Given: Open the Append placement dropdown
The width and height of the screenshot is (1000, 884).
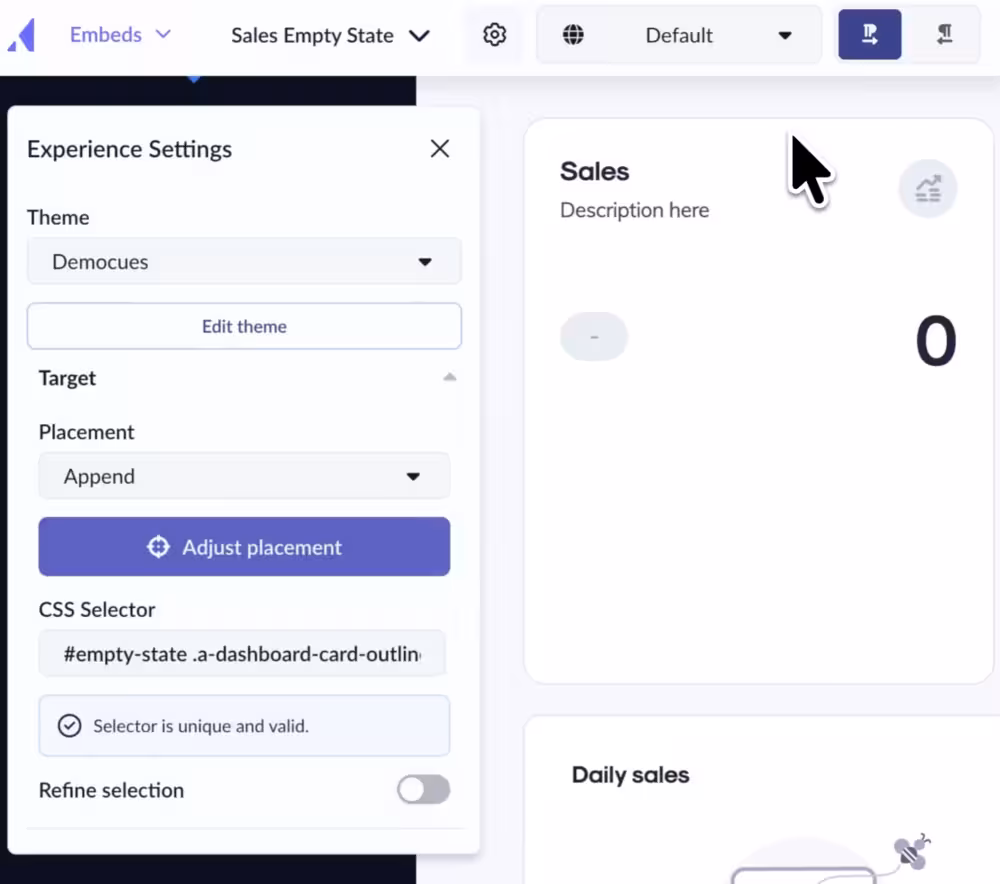Looking at the screenshot, I should tap(244, 476).
